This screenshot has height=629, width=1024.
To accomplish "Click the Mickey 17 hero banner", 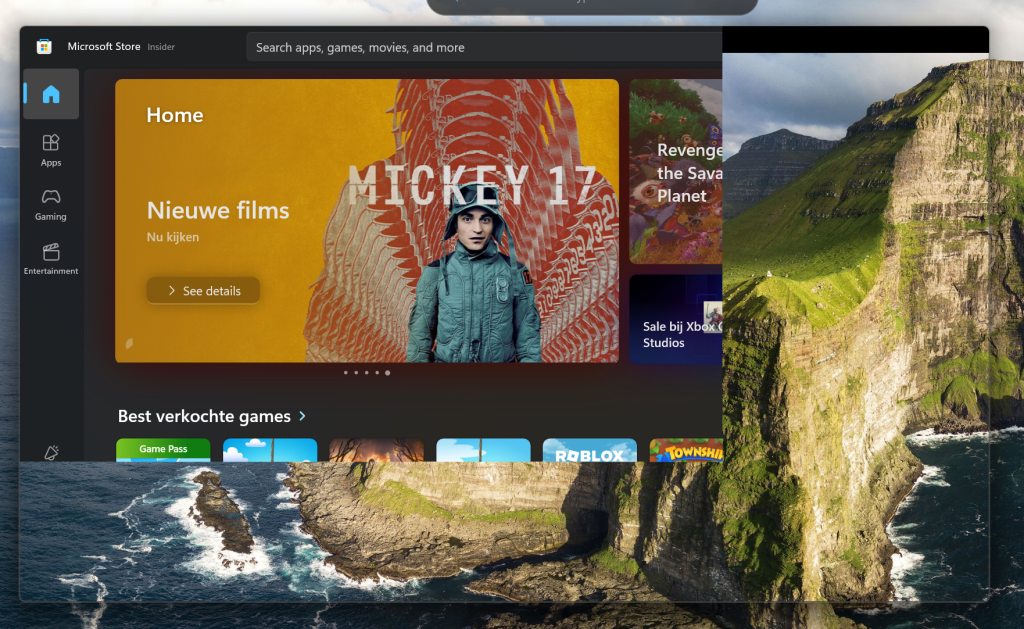I will (x=470, y=220).
